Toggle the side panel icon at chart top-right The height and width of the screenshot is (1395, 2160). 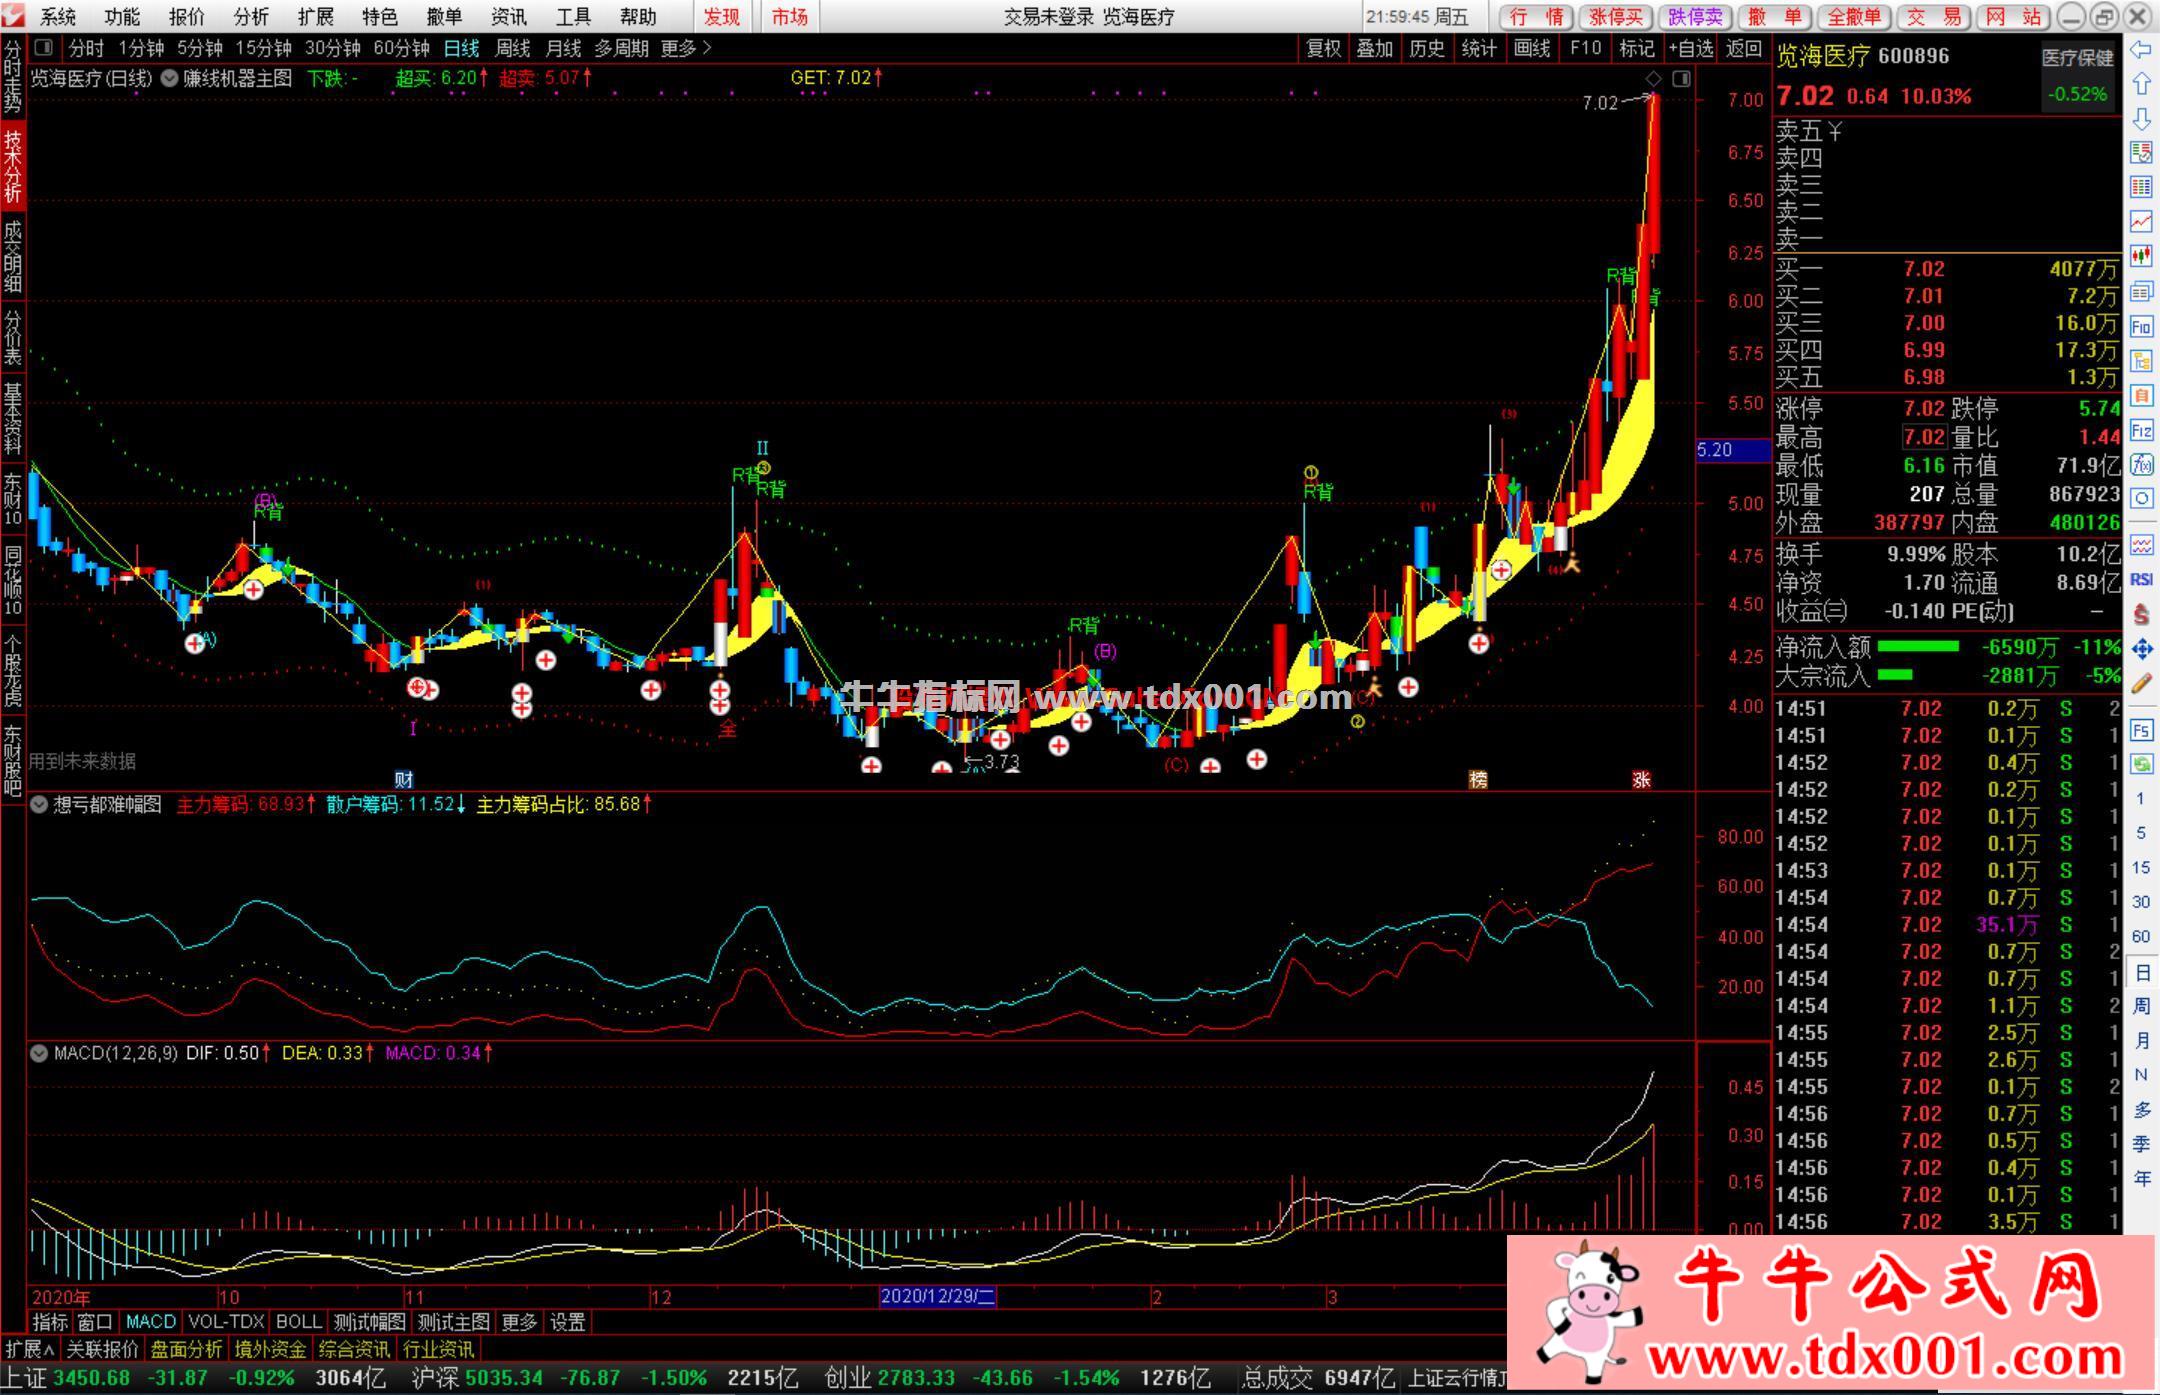coord(1681,78)
